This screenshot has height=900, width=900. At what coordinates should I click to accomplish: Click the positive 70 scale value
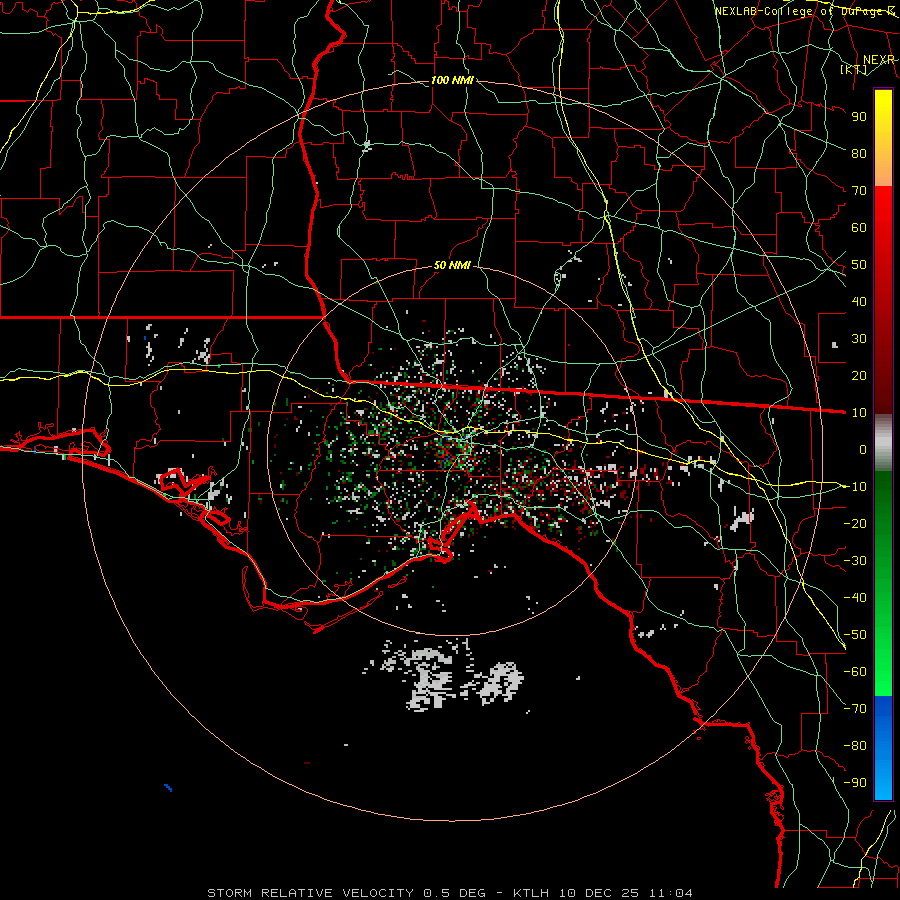pos(859,191)
